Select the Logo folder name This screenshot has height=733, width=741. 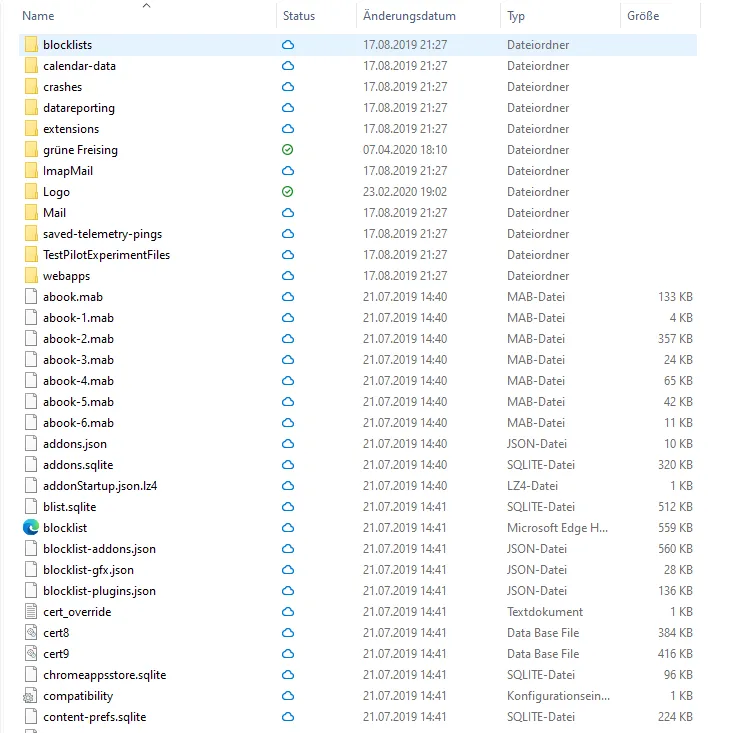coord(56,192)
